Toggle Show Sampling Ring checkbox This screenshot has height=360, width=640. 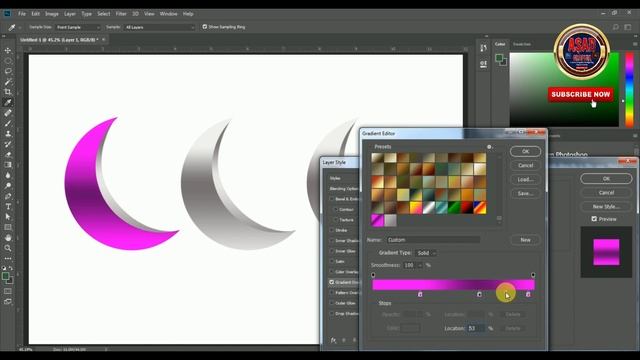[204, 27]
